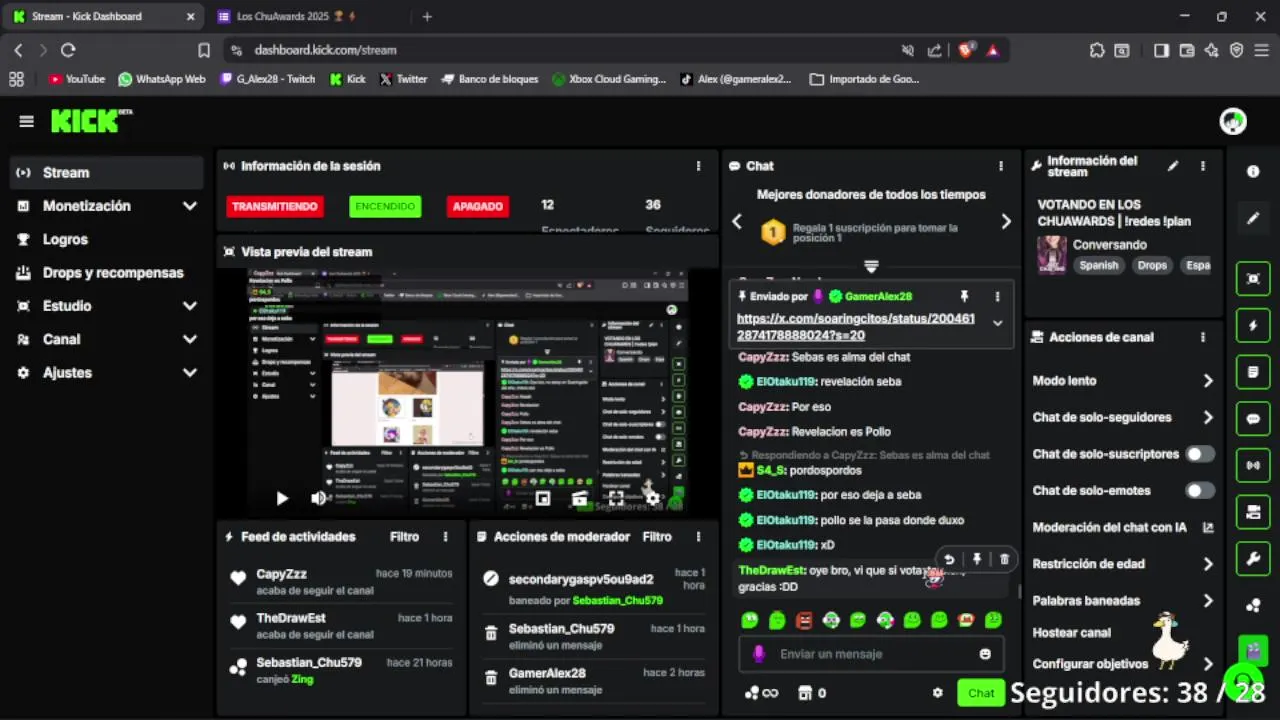The image size is (1280, 720).
Task: Click Filtro in Acciones de moderador
Action: click(x=657, y=537)
